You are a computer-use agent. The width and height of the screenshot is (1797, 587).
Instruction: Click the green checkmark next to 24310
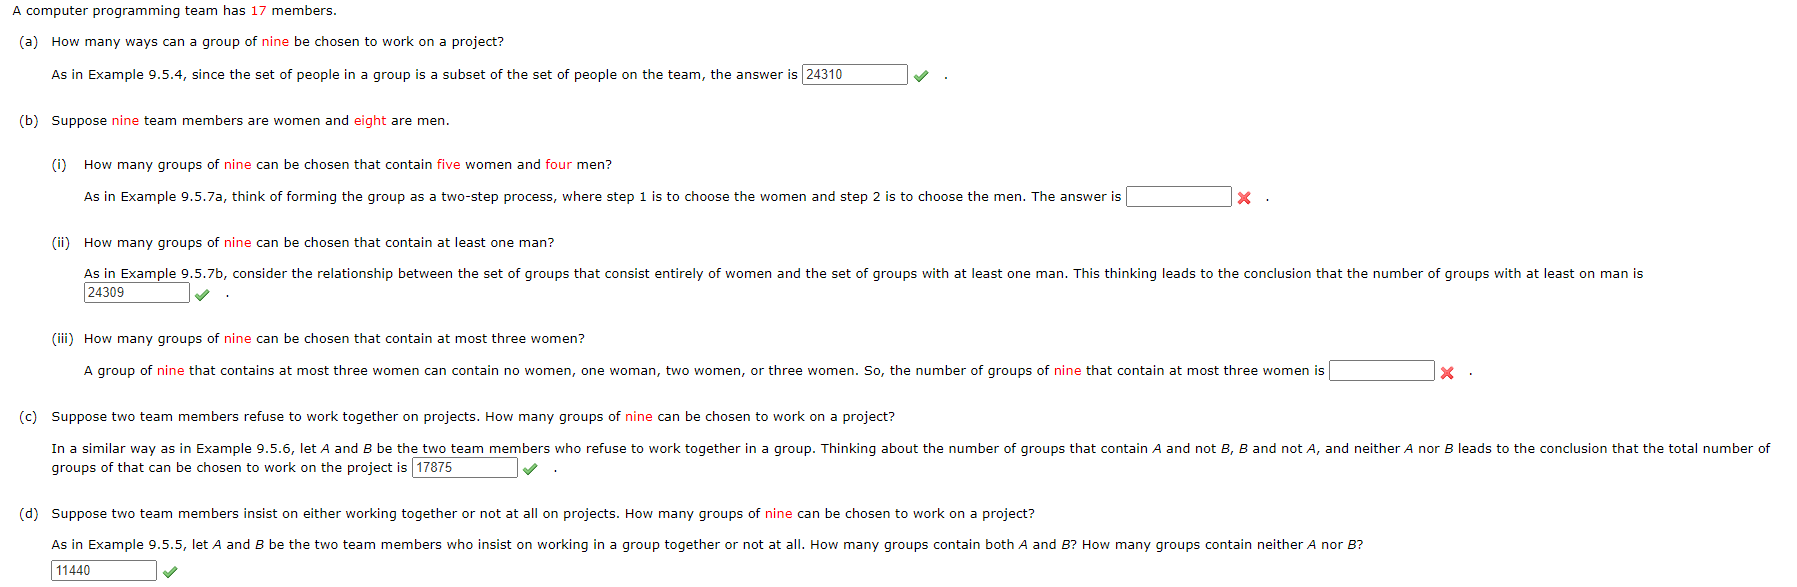(x=921, y=76)
